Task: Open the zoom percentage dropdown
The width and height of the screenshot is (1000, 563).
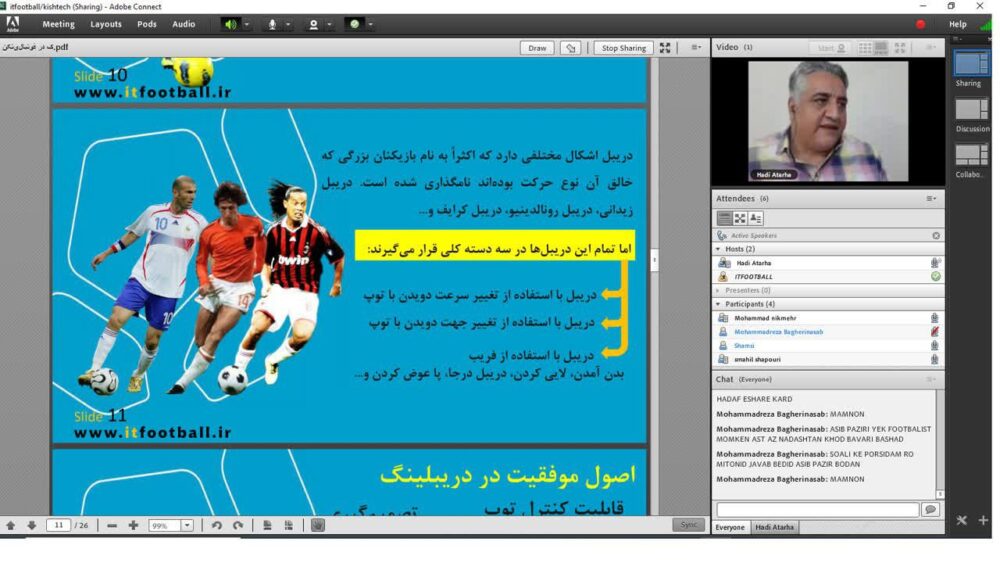Action: pyautogui.click(x=187, y=525)
